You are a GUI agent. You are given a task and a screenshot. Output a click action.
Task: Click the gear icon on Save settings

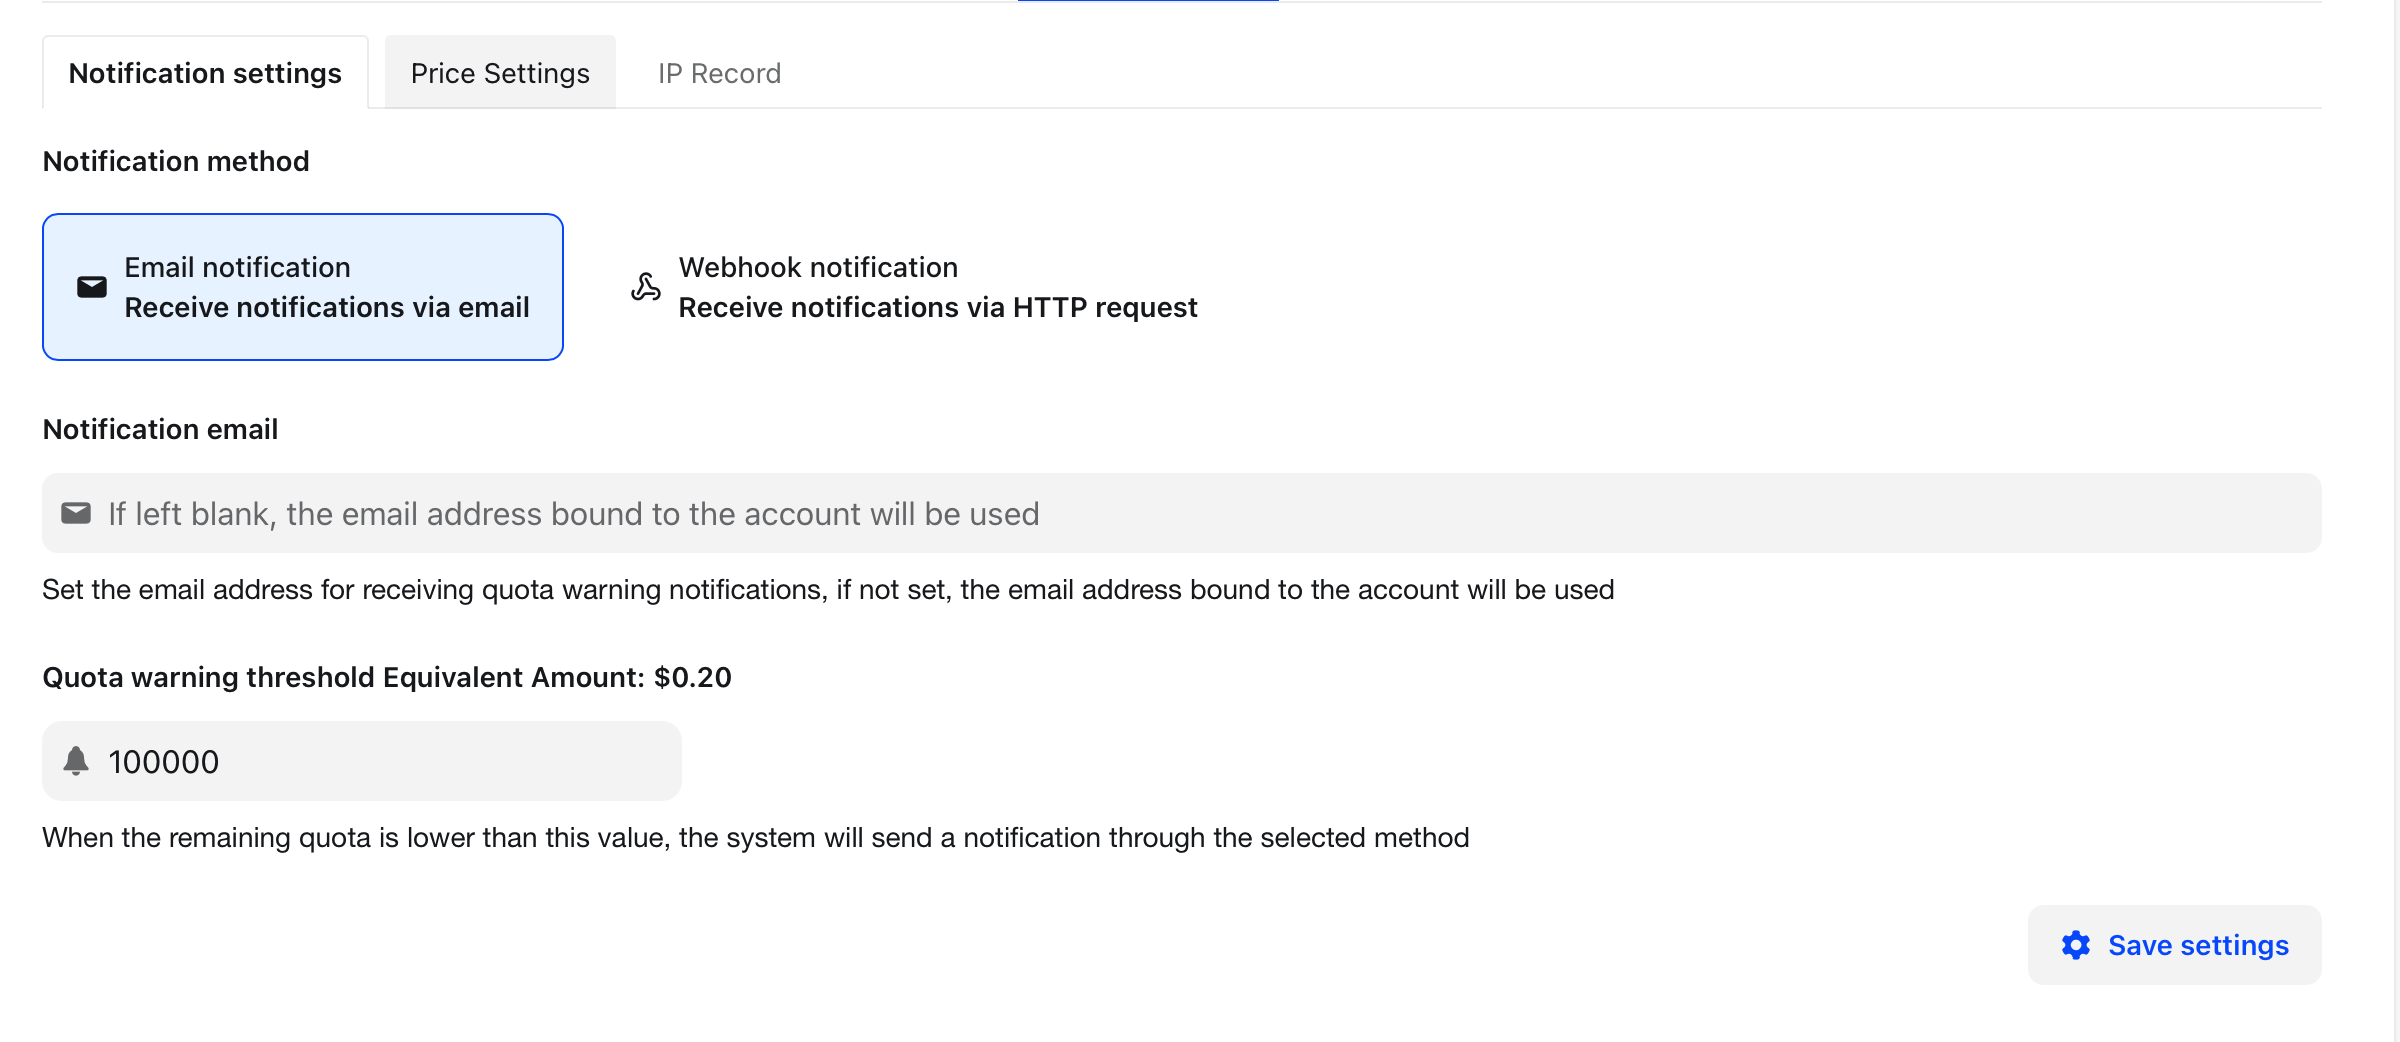(2076, 945)
